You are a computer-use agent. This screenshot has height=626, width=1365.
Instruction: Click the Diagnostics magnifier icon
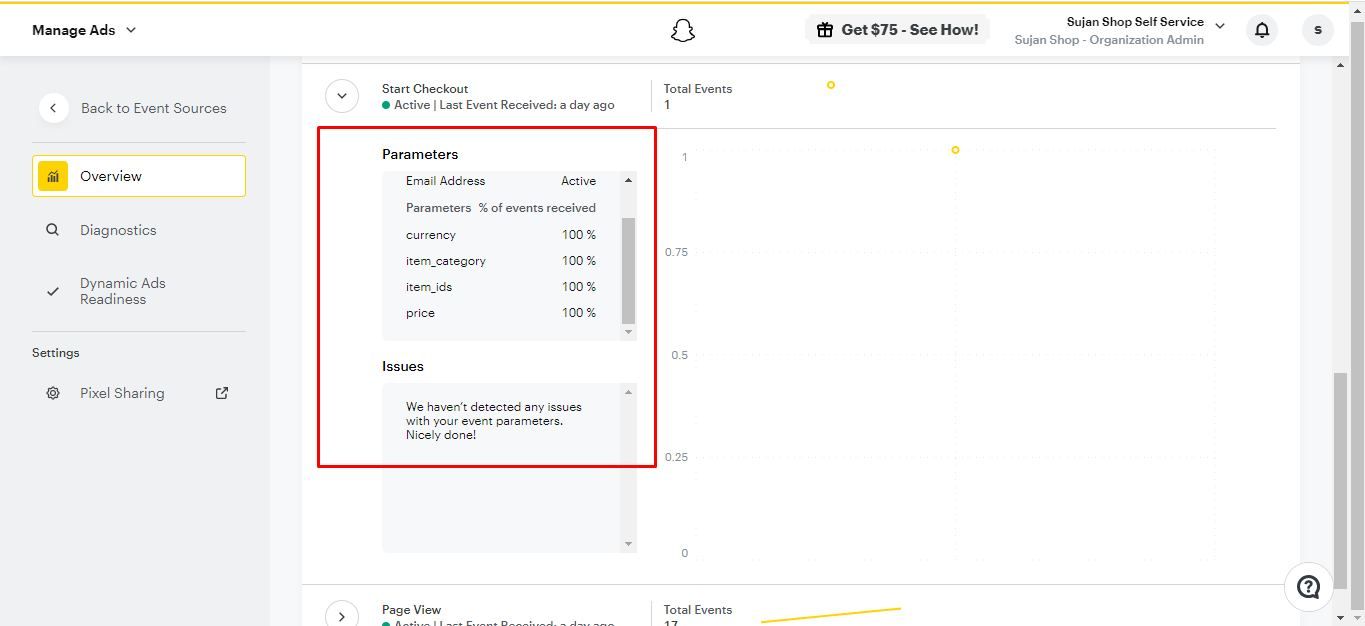tap(53, 230)
